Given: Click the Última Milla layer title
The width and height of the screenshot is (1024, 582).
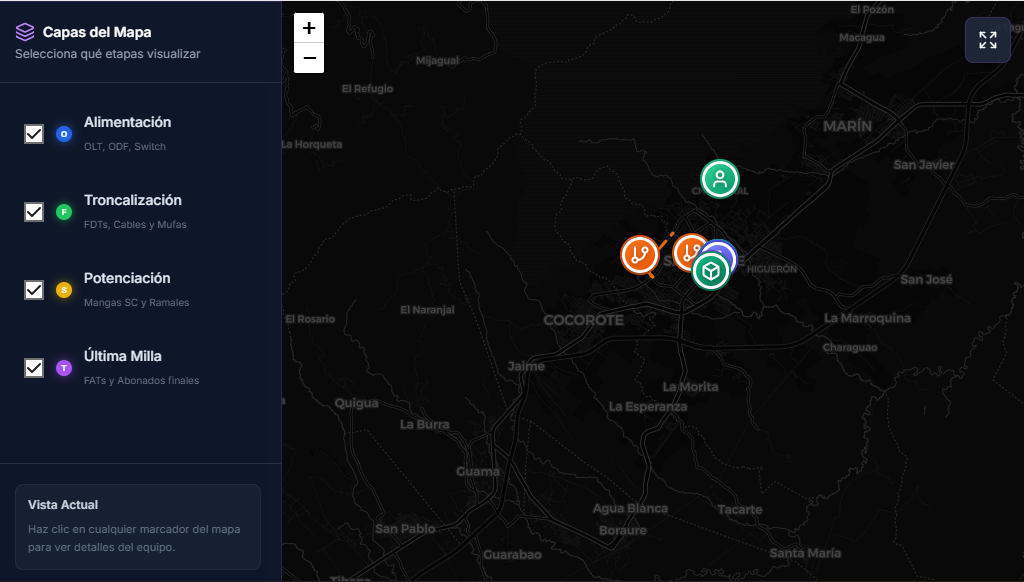Looking at the screenshot, I should 123,356.
